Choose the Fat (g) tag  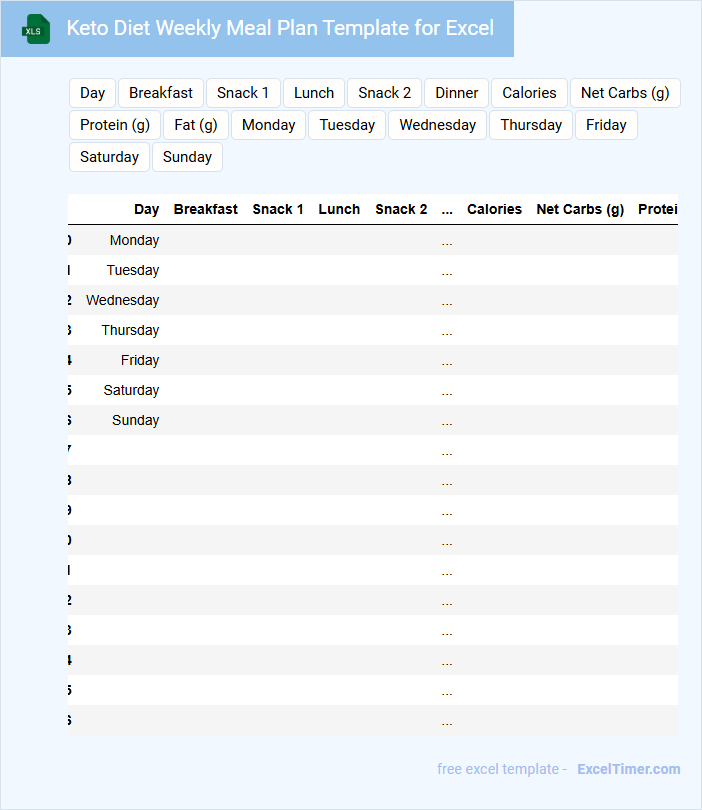(196, 125)
